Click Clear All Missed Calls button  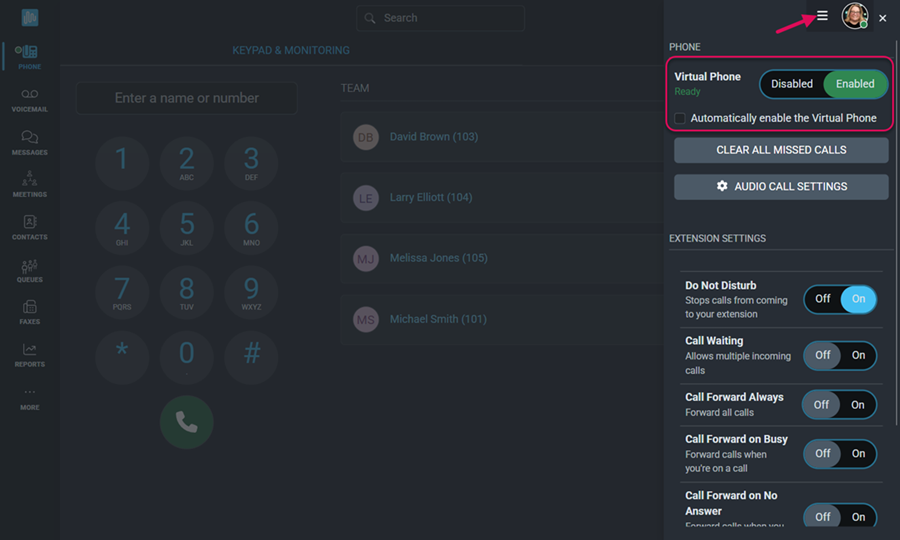(x=781, y=150)
